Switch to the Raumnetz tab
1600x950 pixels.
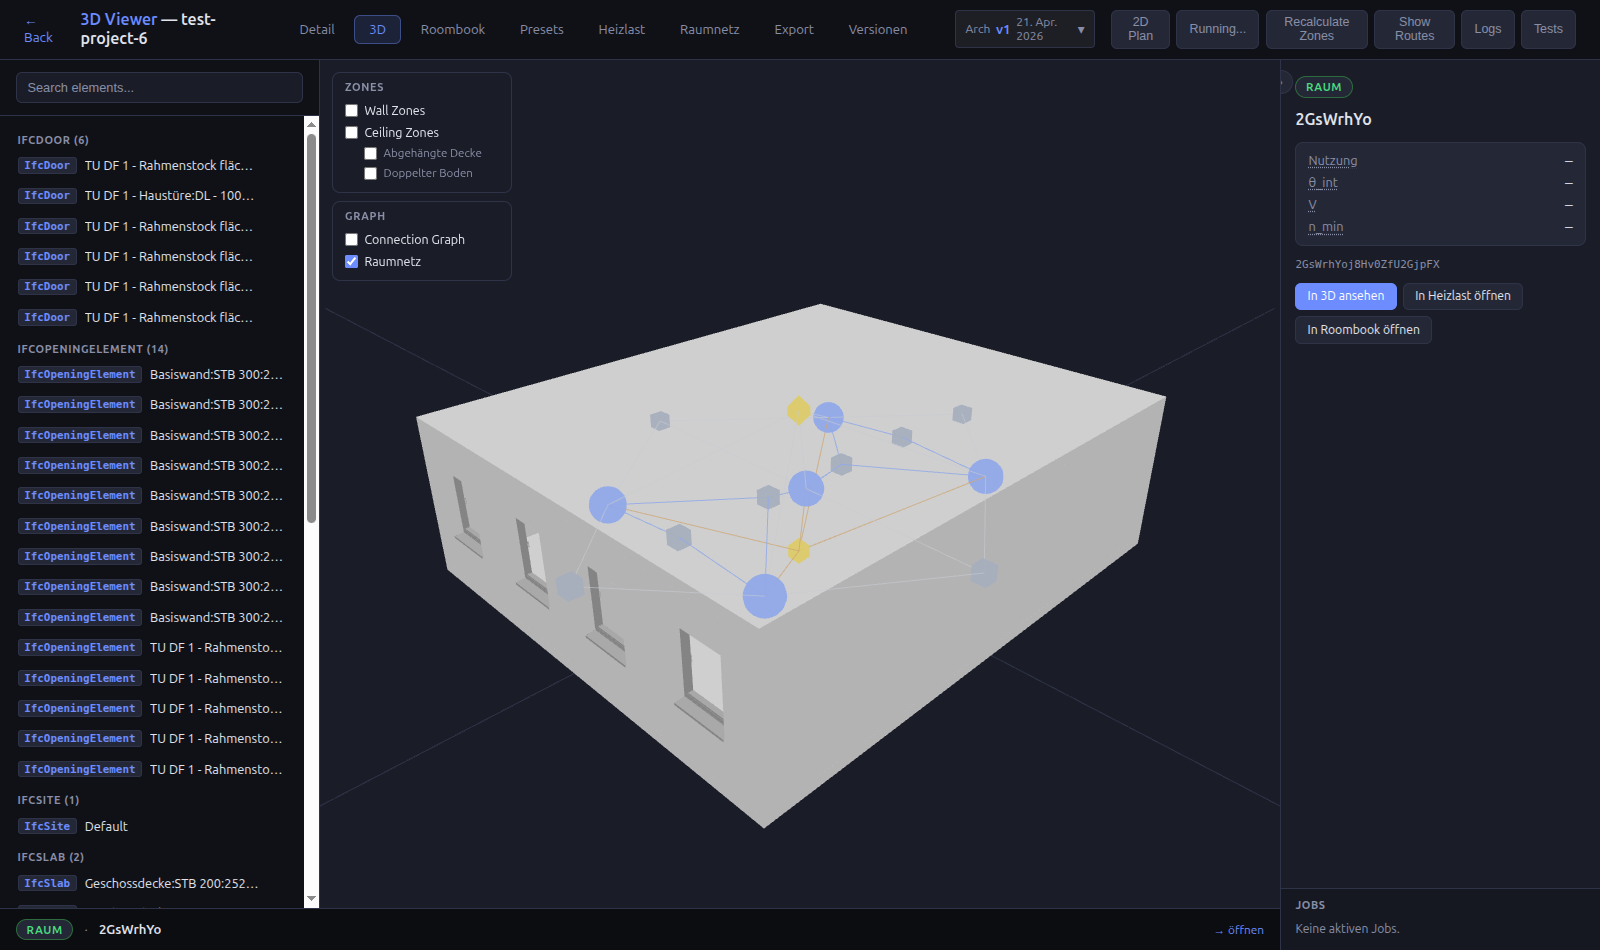[x=709, y=30]
